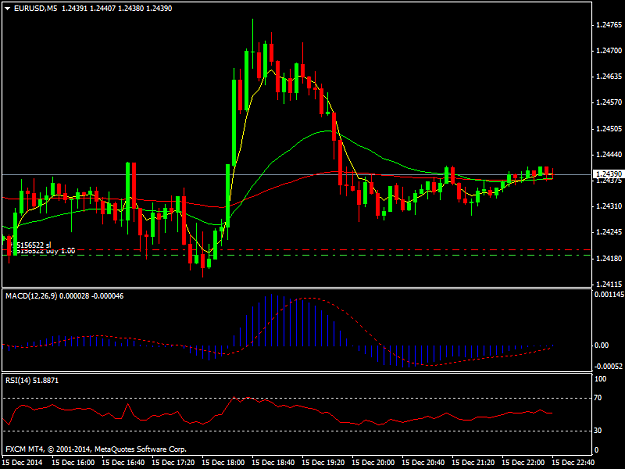Viewport: 625px width, 469px height.
Task: Select the buy 1.00 order label
Action: click(46, 251)
